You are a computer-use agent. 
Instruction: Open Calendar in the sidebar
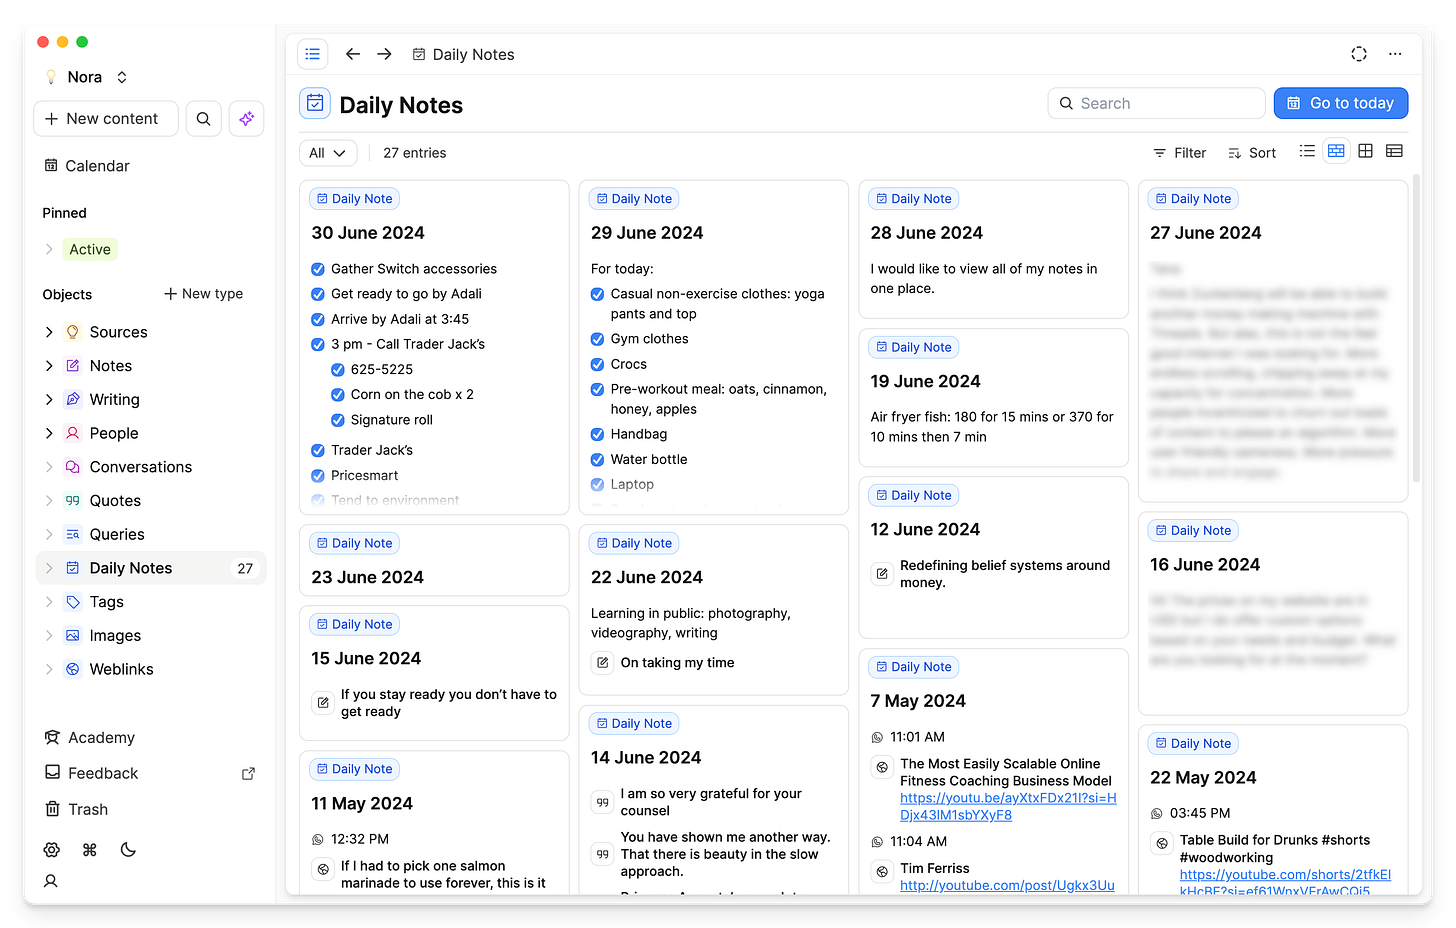pyautogui.click(x=87, y=166)
